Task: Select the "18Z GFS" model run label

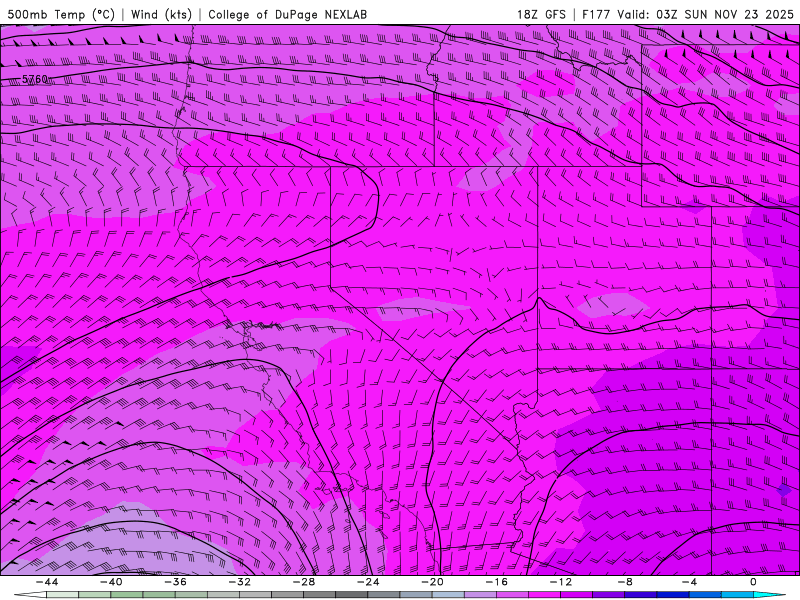Action: pos(541,14)
